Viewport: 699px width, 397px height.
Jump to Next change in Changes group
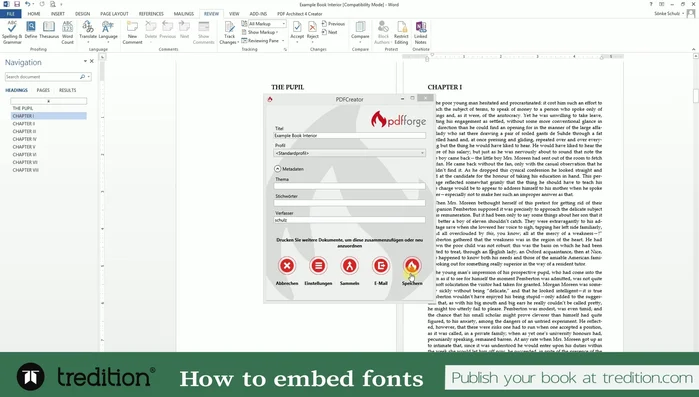point(329,32)
